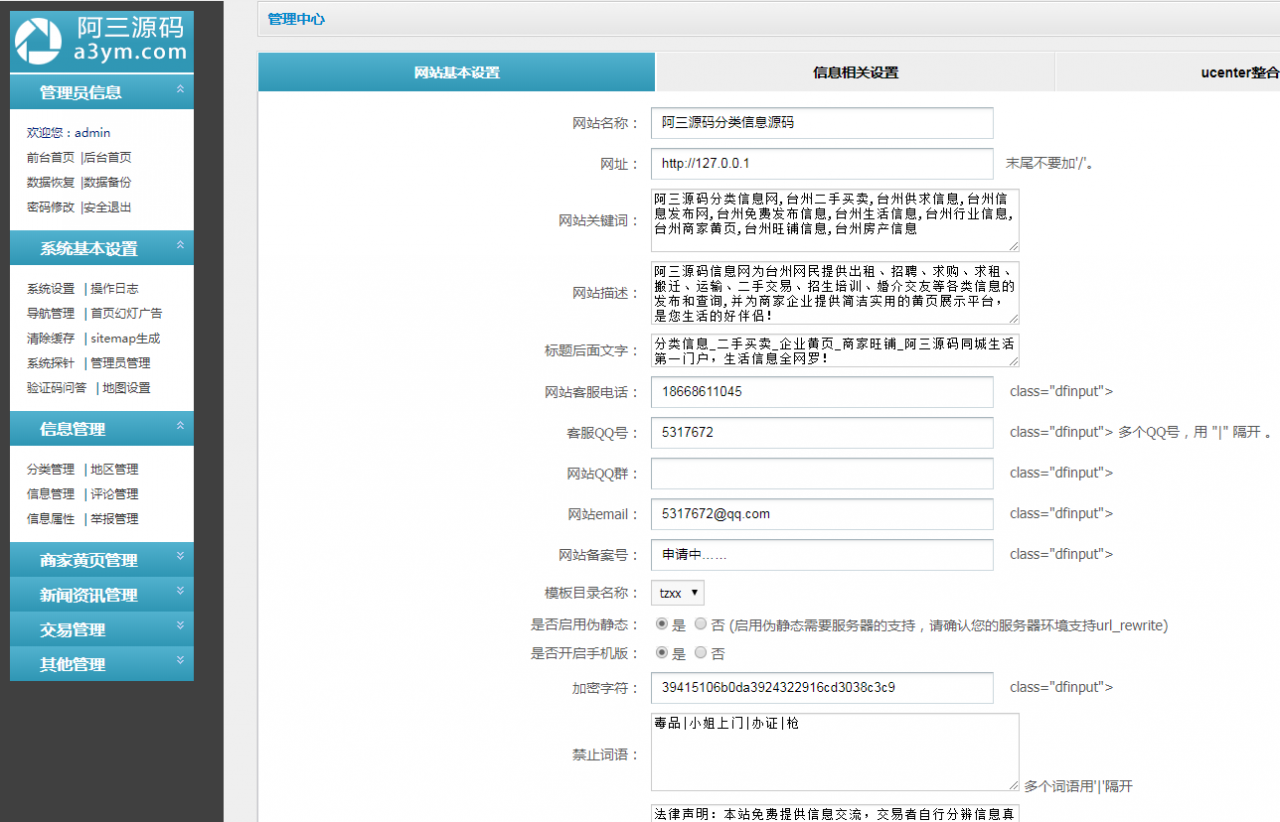Open 密码修改 link
Viewport: 1280px width, 822px height.
coord(51,207)
